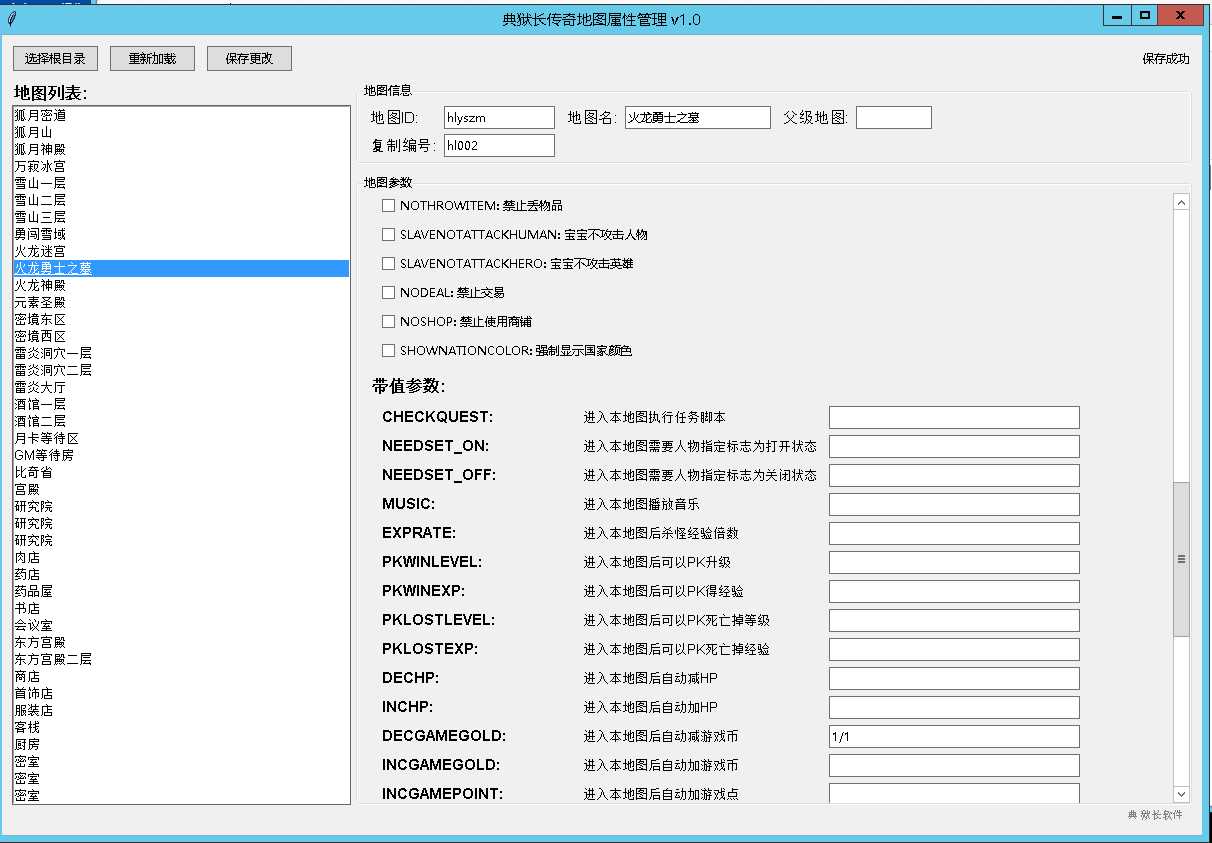Check the SHOWNATIONCOLOR option
The width and height of the screenshot is (1212, 843).
tap(388, 351)
